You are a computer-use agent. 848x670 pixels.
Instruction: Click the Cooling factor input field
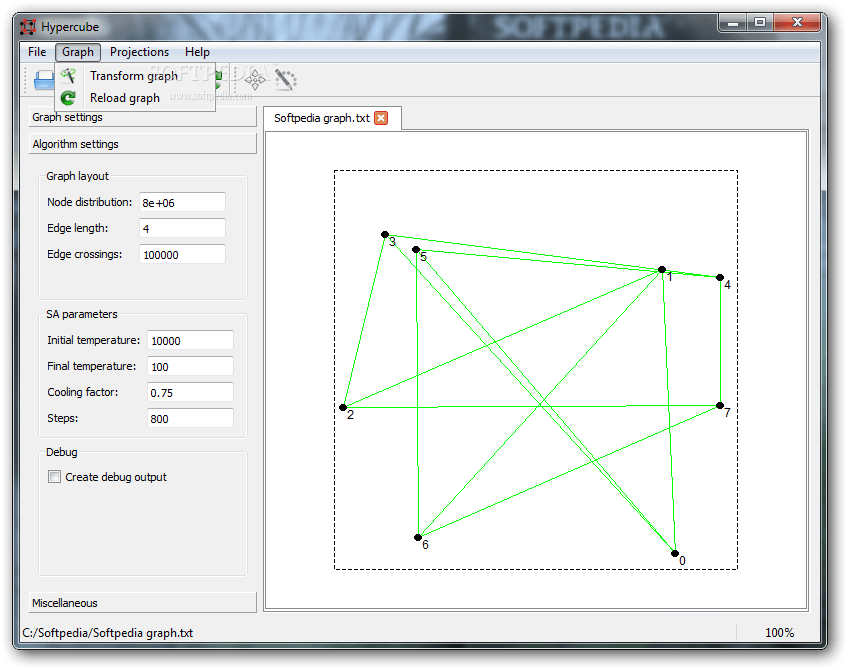point(190,392)
